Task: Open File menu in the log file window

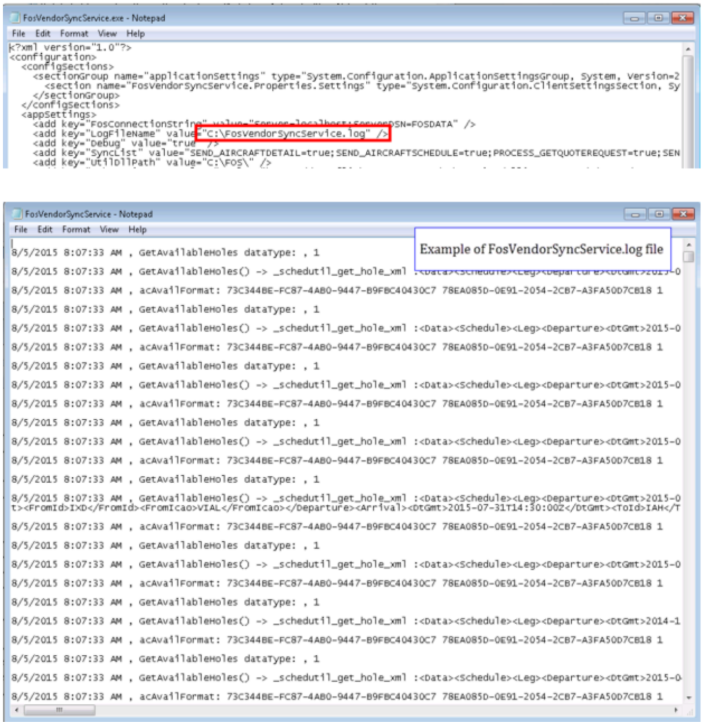Action: pos(16,229)
